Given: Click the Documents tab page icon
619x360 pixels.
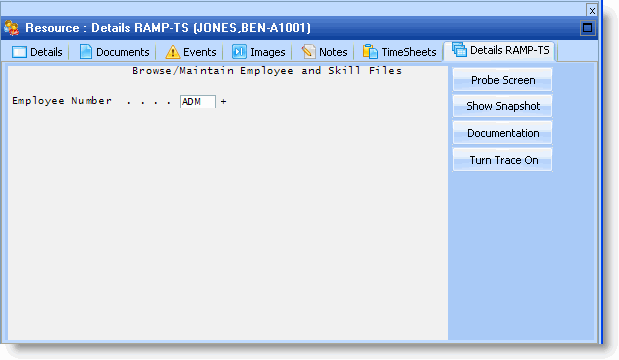Looking at the screenshot, I should tap(86, 52).
